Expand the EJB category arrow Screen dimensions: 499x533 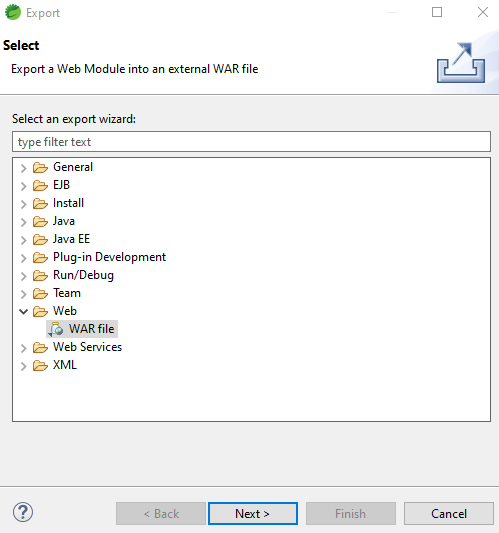pyautogui.click(x=23, y=186)
